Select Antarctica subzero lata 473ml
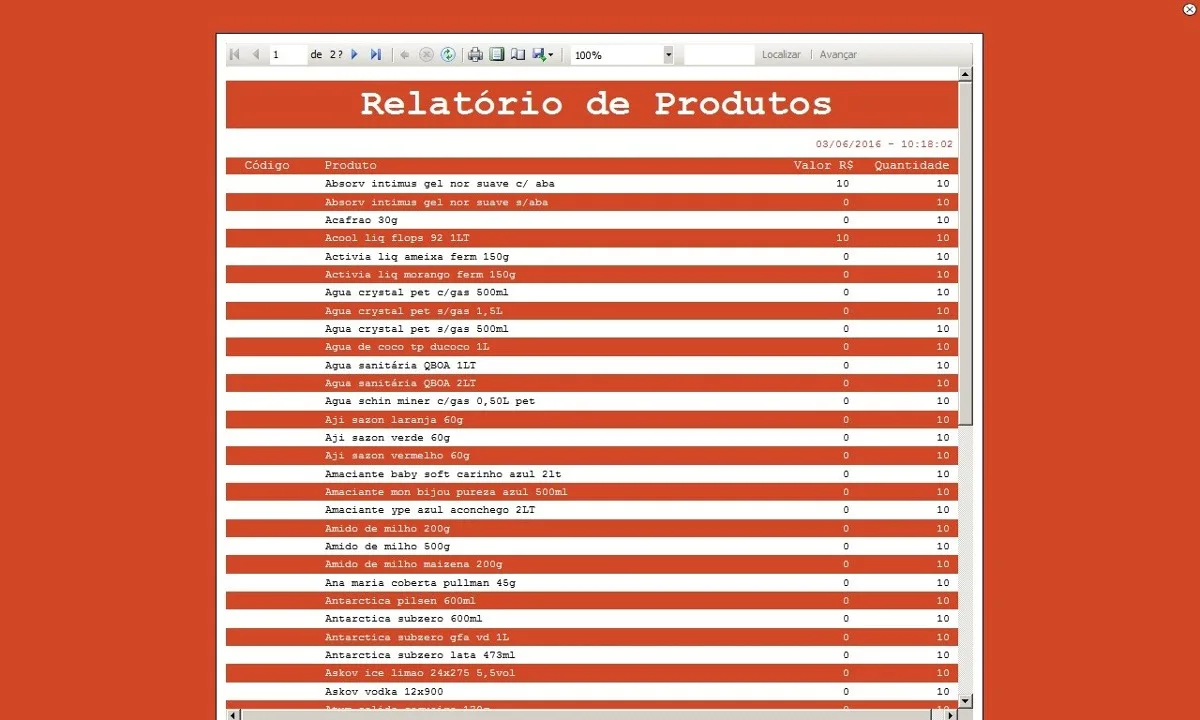The image size is (1200, 720). pyautogui.click(x=592, y=655)
